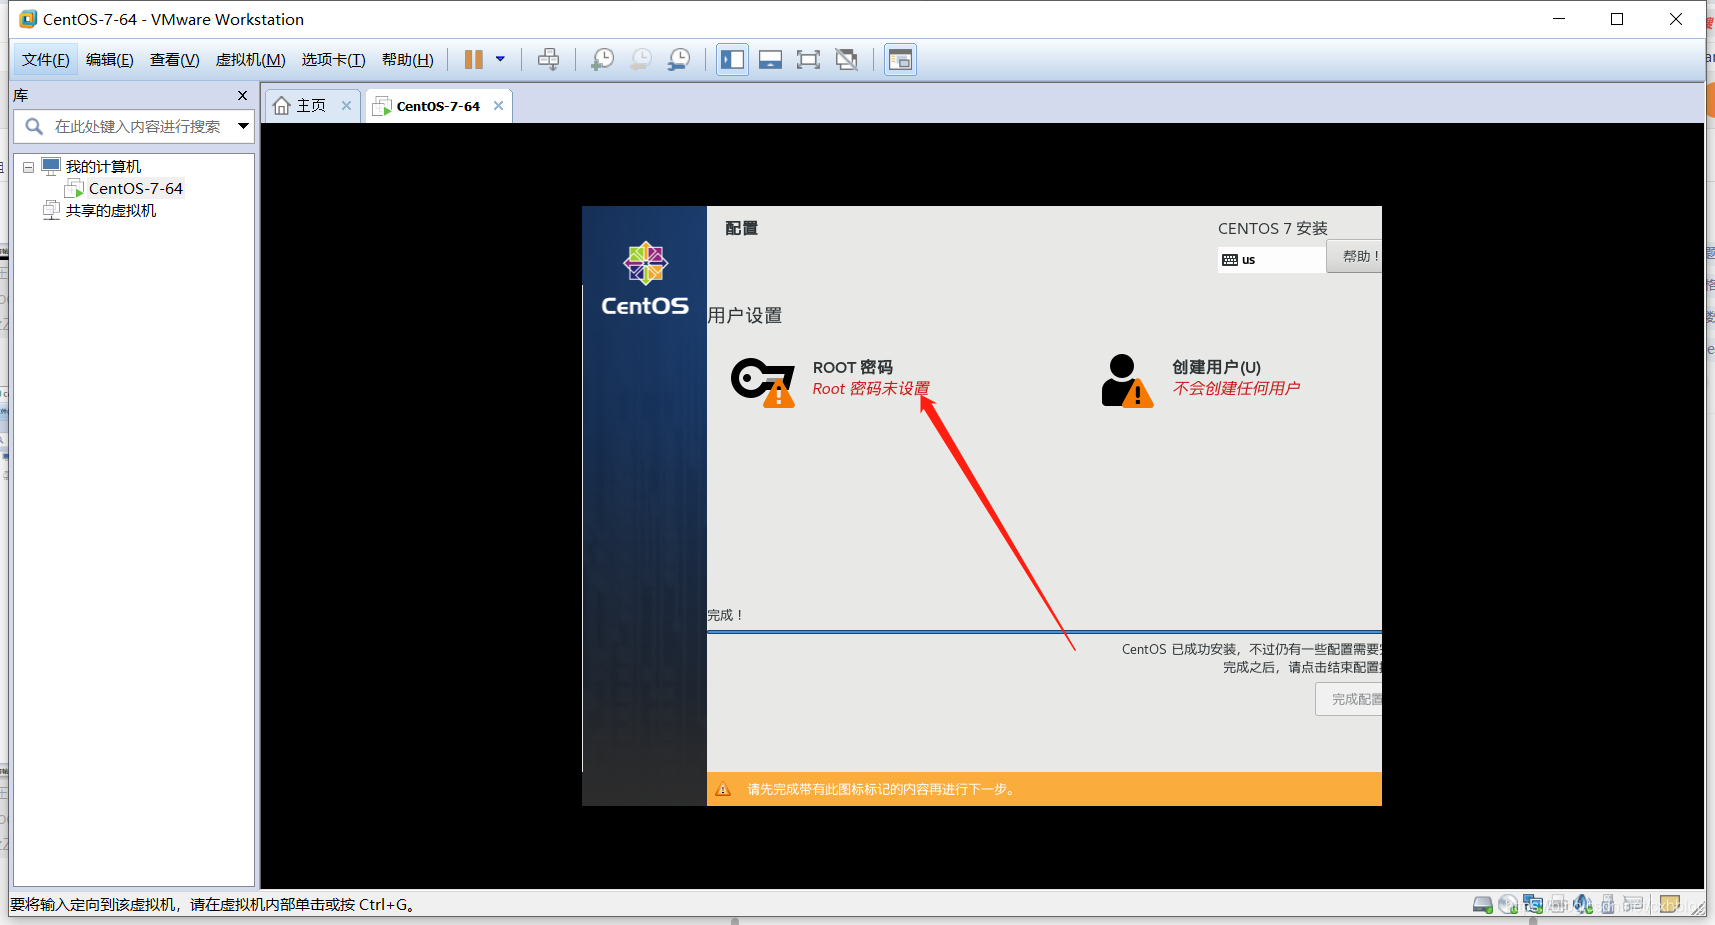Close the 库 library panel
The width and height of the screenshot is (1715, 925).
point(242,96)
